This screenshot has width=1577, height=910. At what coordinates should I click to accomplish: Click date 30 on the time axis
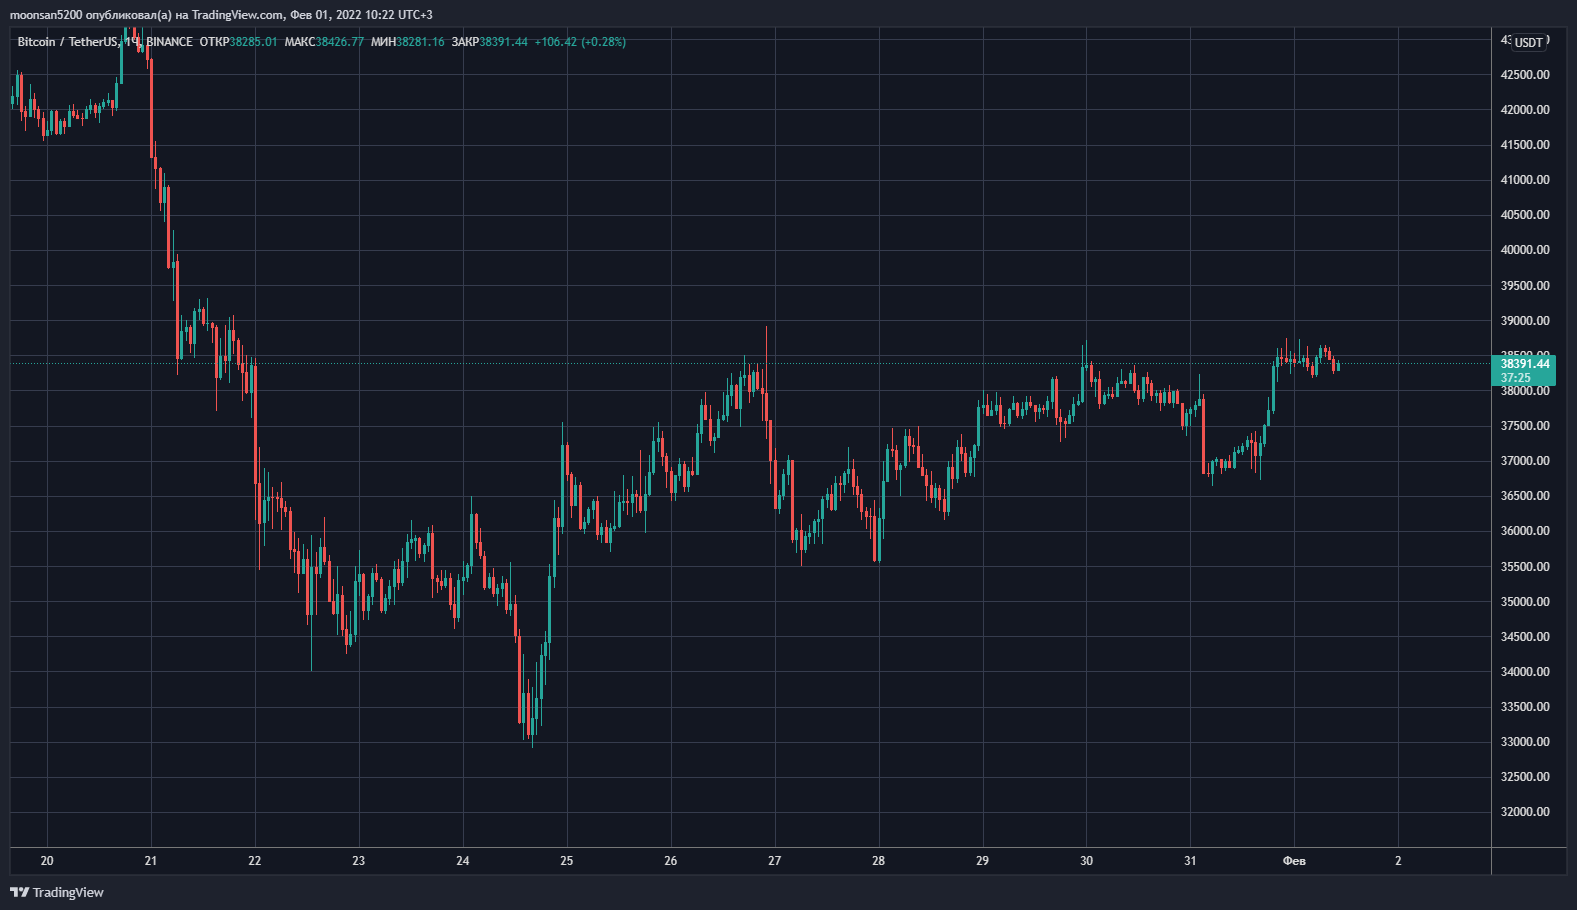[1087, 861]
